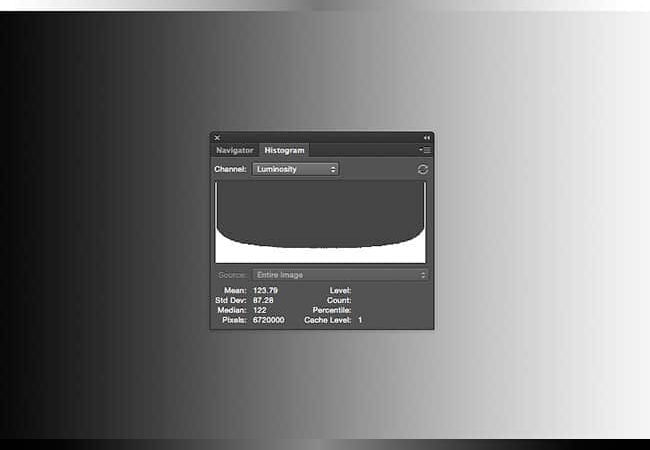Click the Std Dev value 87.28
Screen dimensions: 650x450
click(x=263, y=300)
